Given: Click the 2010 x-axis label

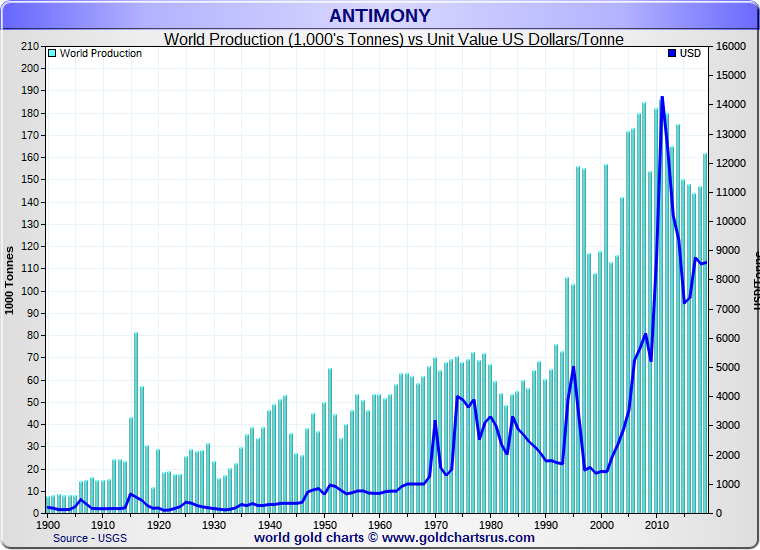Looking at the screenshot, I should coord(657,525).
